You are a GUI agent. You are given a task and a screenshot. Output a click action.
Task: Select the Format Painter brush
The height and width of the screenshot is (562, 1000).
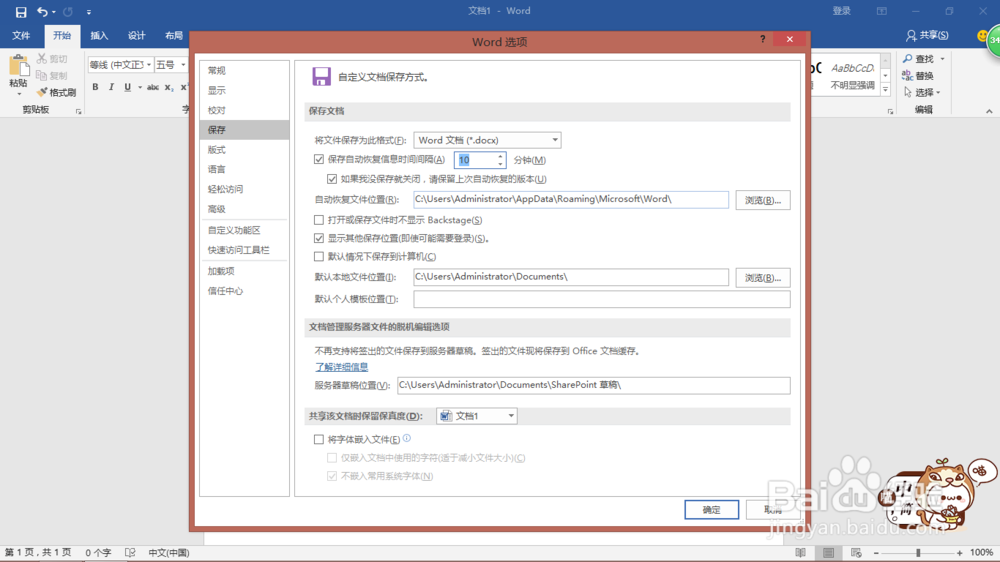42,92
